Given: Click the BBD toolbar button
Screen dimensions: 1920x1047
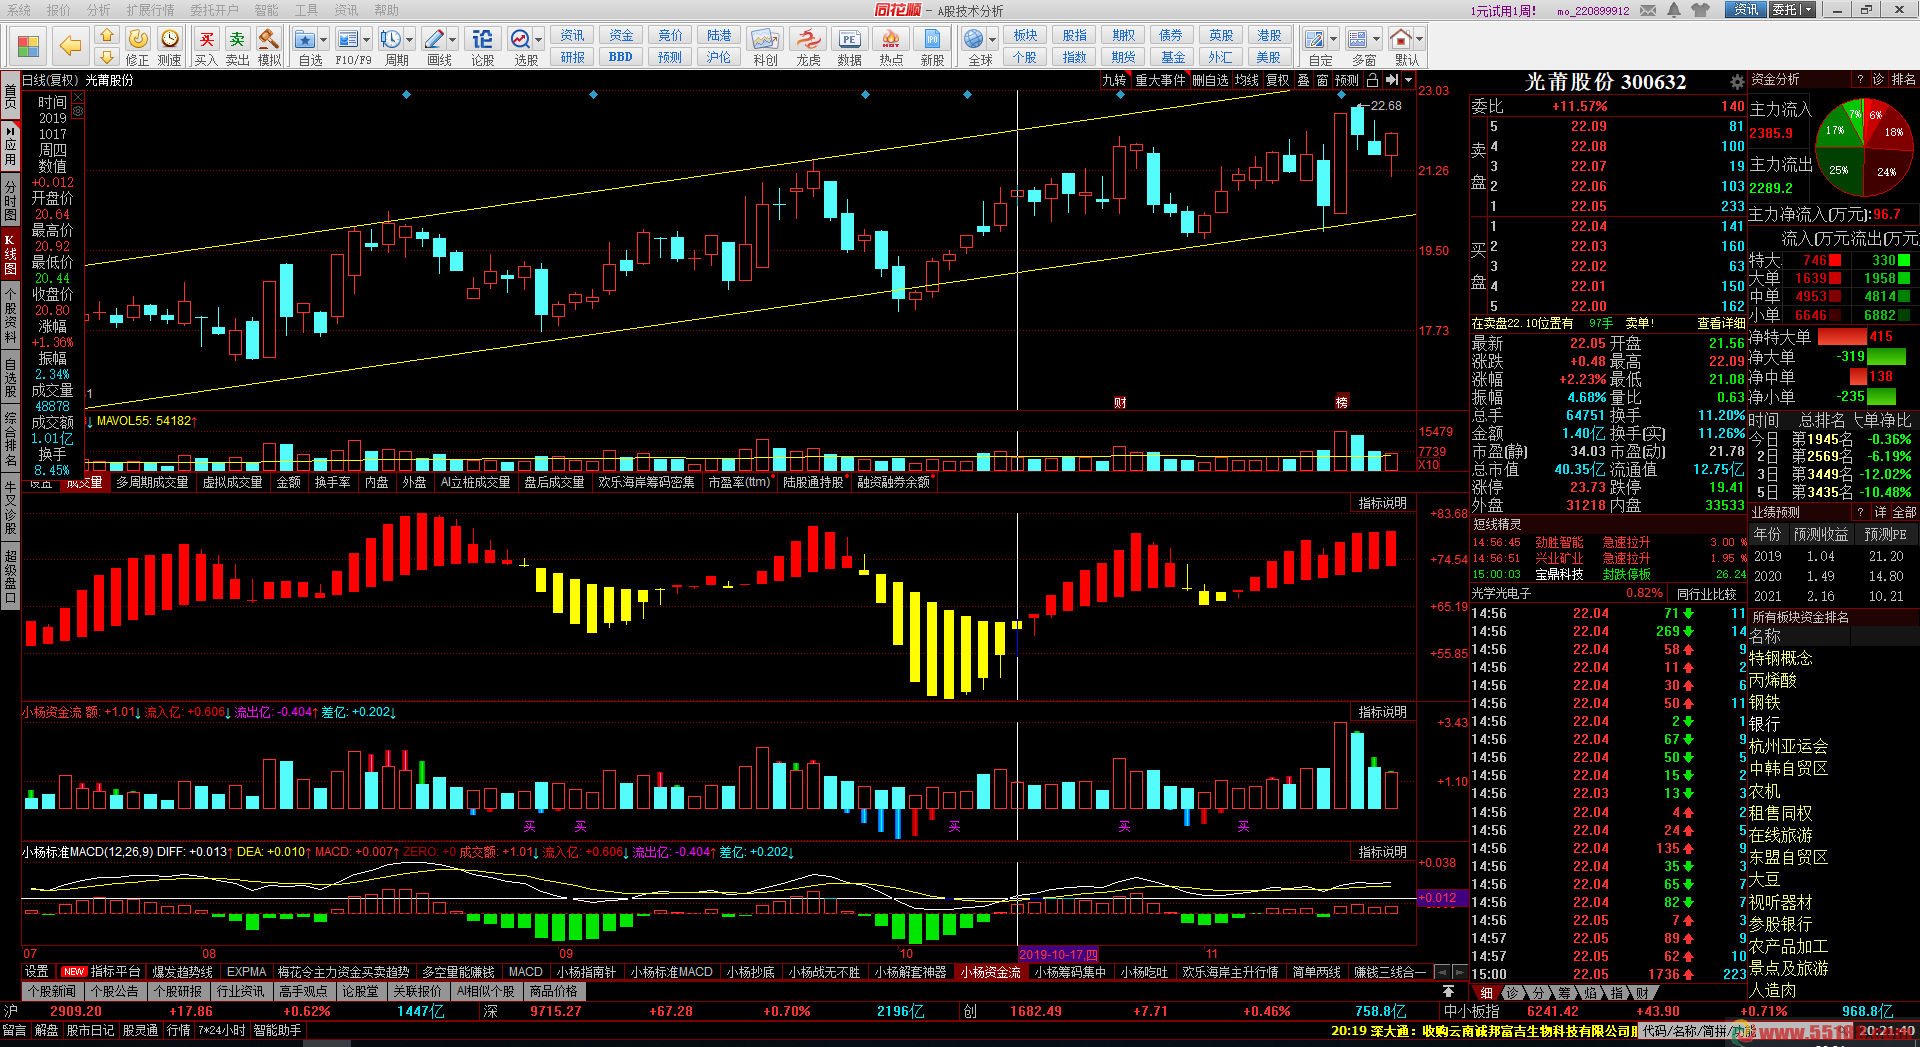Looking at the screenshot, I should 620,57.
